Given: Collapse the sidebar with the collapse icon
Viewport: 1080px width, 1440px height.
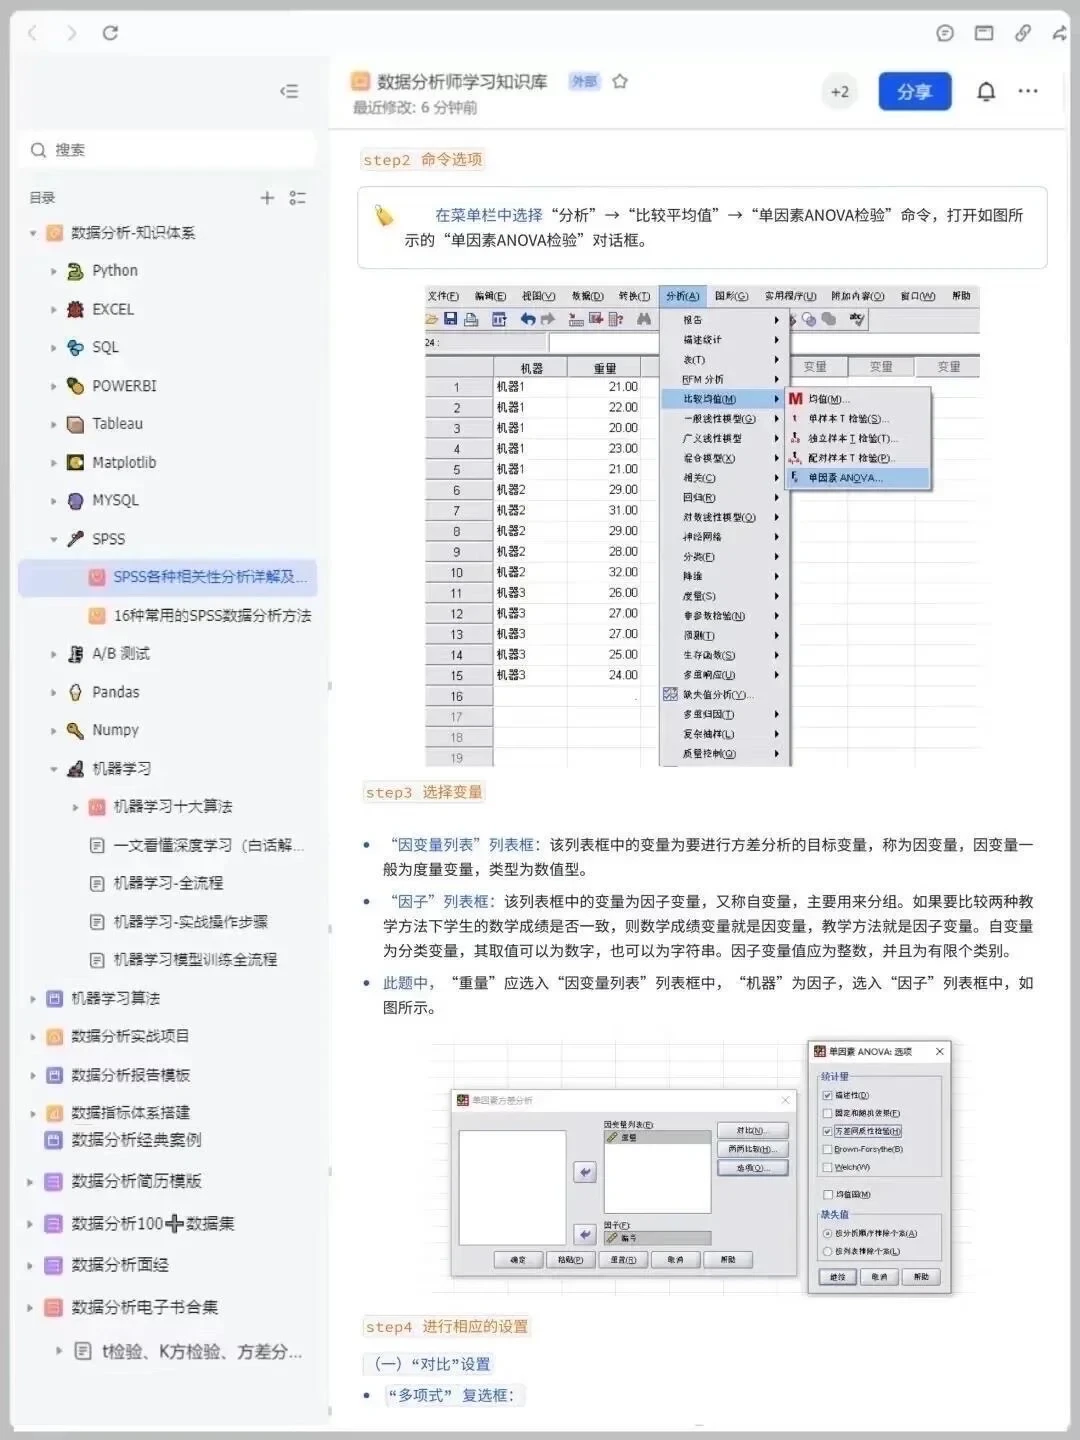Looking at the screenshot, I should [x=290, y=91].
